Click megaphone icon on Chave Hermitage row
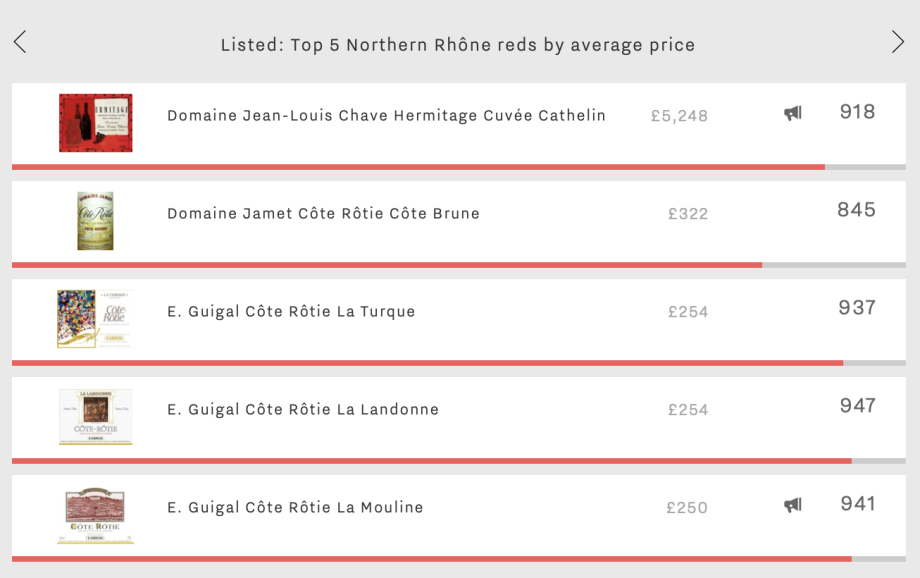920x578 pixels. tap(793, 113)
